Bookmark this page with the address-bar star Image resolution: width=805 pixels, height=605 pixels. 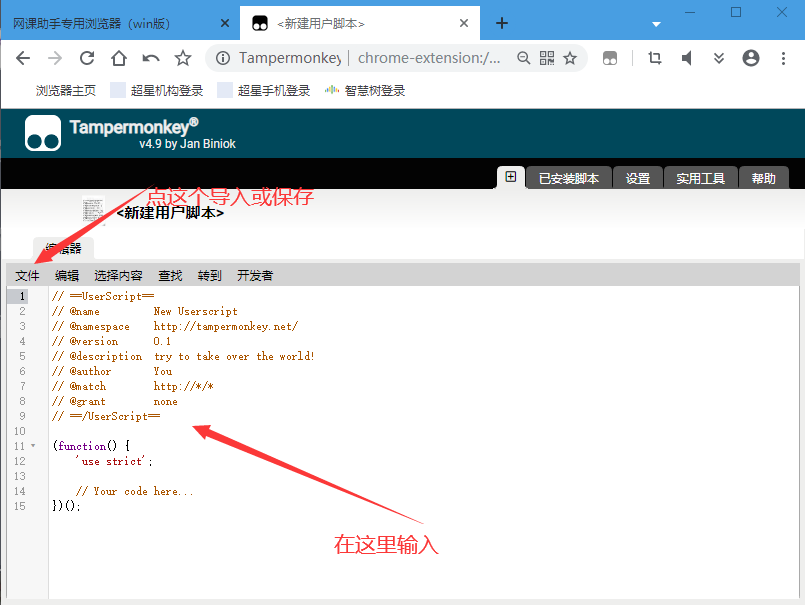point(570,58)
